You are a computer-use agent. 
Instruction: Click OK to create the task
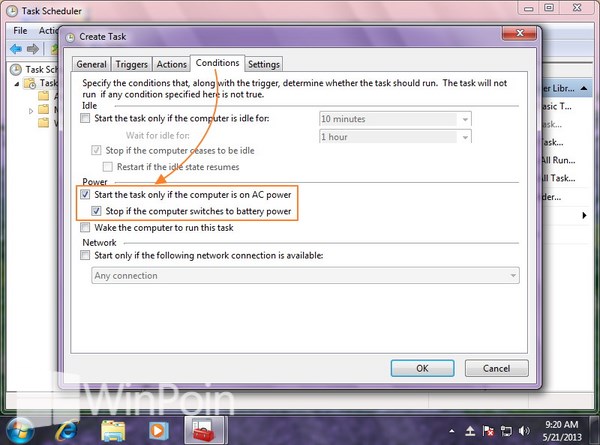point(422,368)
